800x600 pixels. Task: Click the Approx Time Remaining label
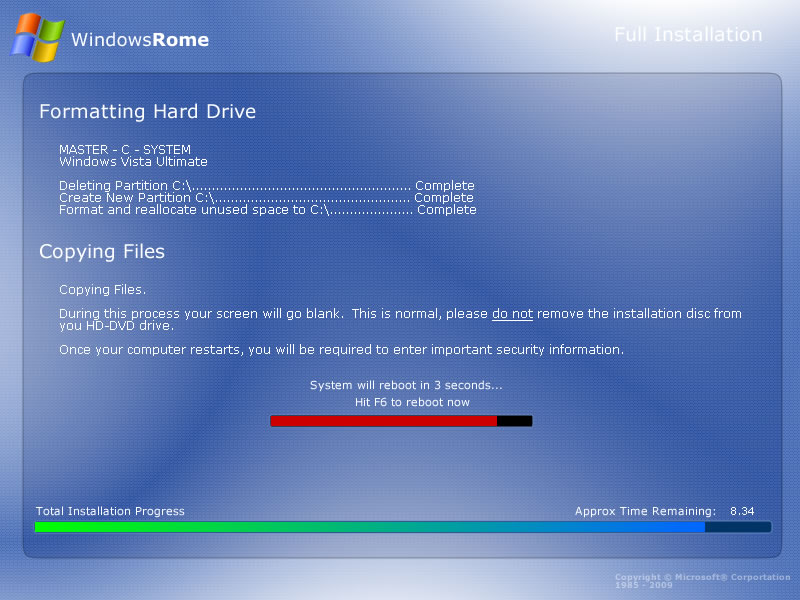click(x=645, y=511)
